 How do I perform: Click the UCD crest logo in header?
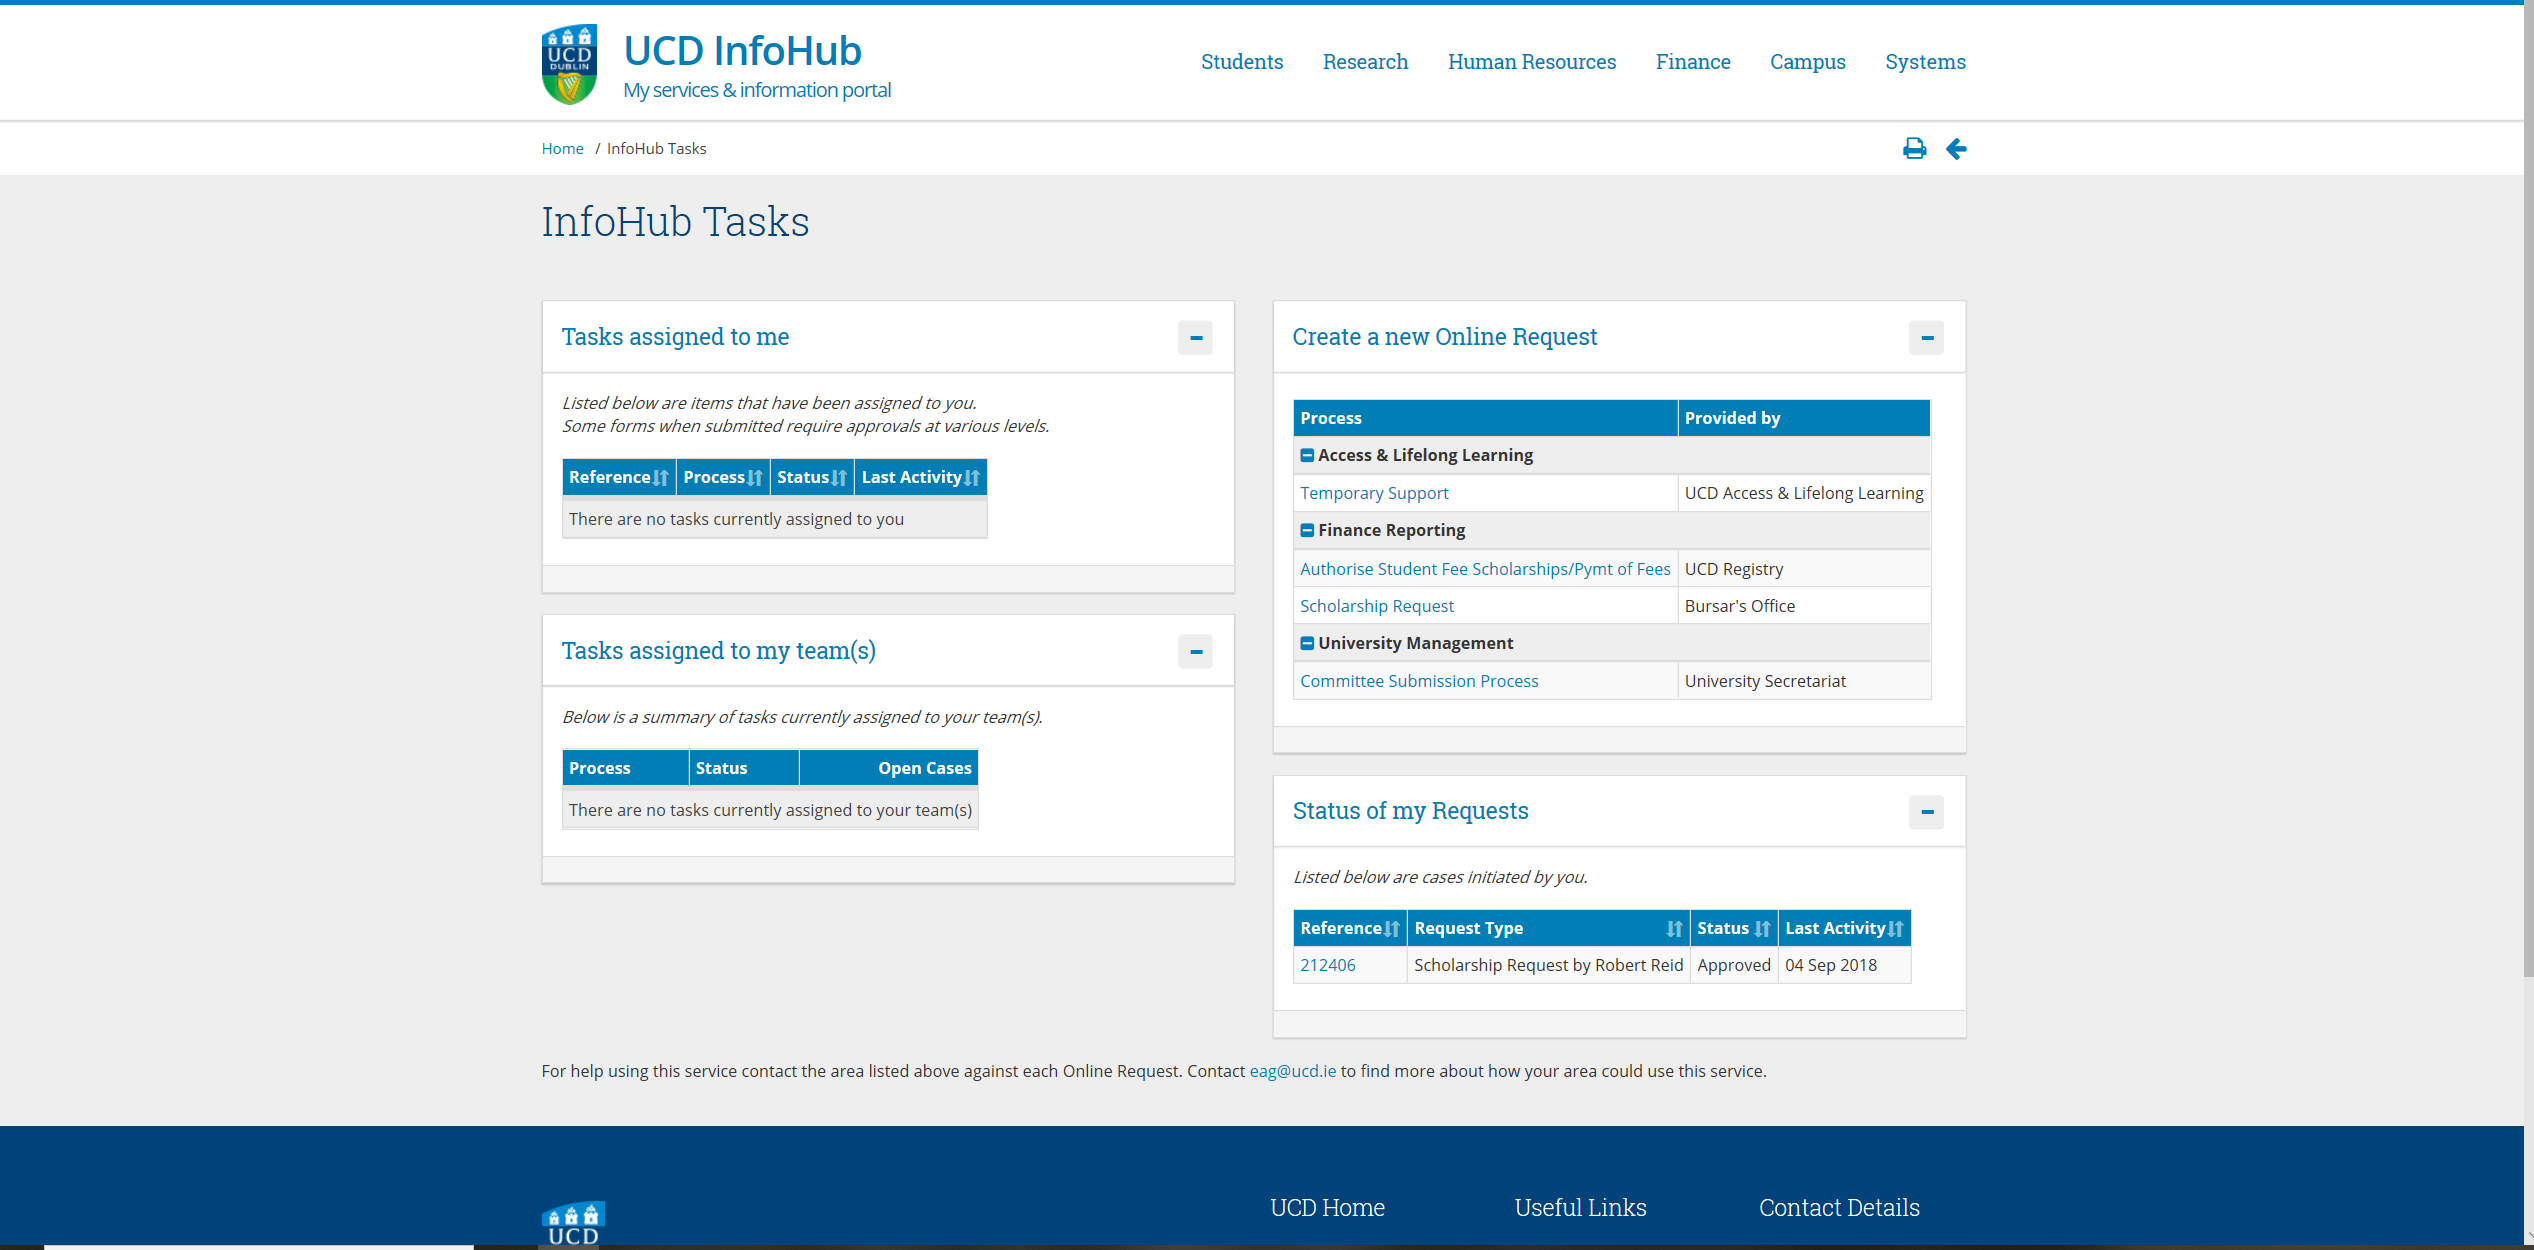coord(570,64)
